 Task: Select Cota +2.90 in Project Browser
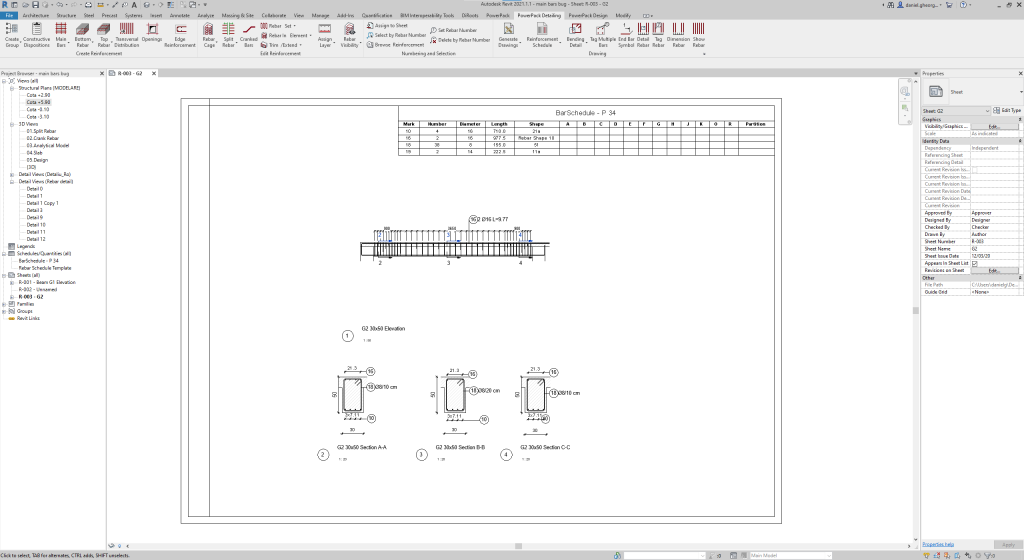pyautogui.click(x=38, y=95)
